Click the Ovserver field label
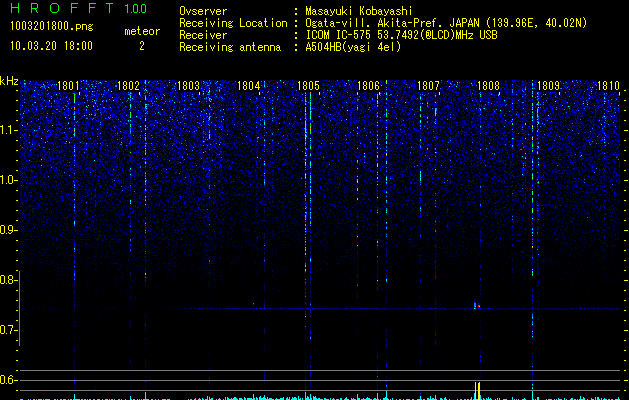Screen dimensions: 629x400 coord(203,11)
